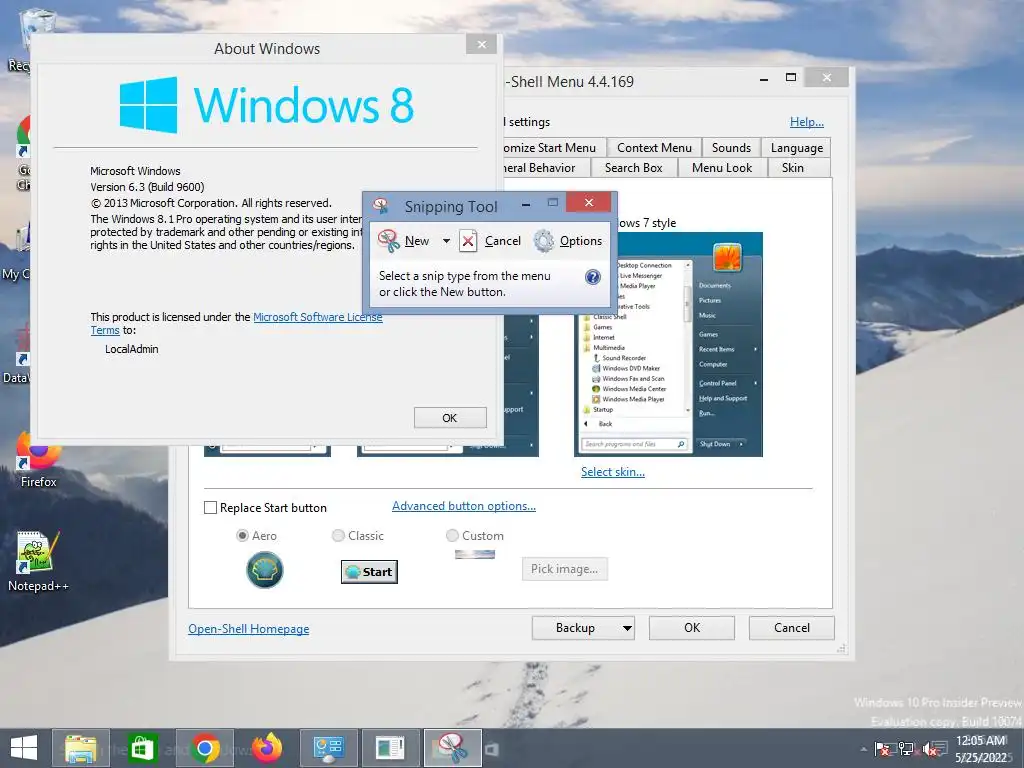Image resolution: width=1024 pixels, height=768 pixels.
Task: Open the General Behavior tab
Action: click(547, 168)
